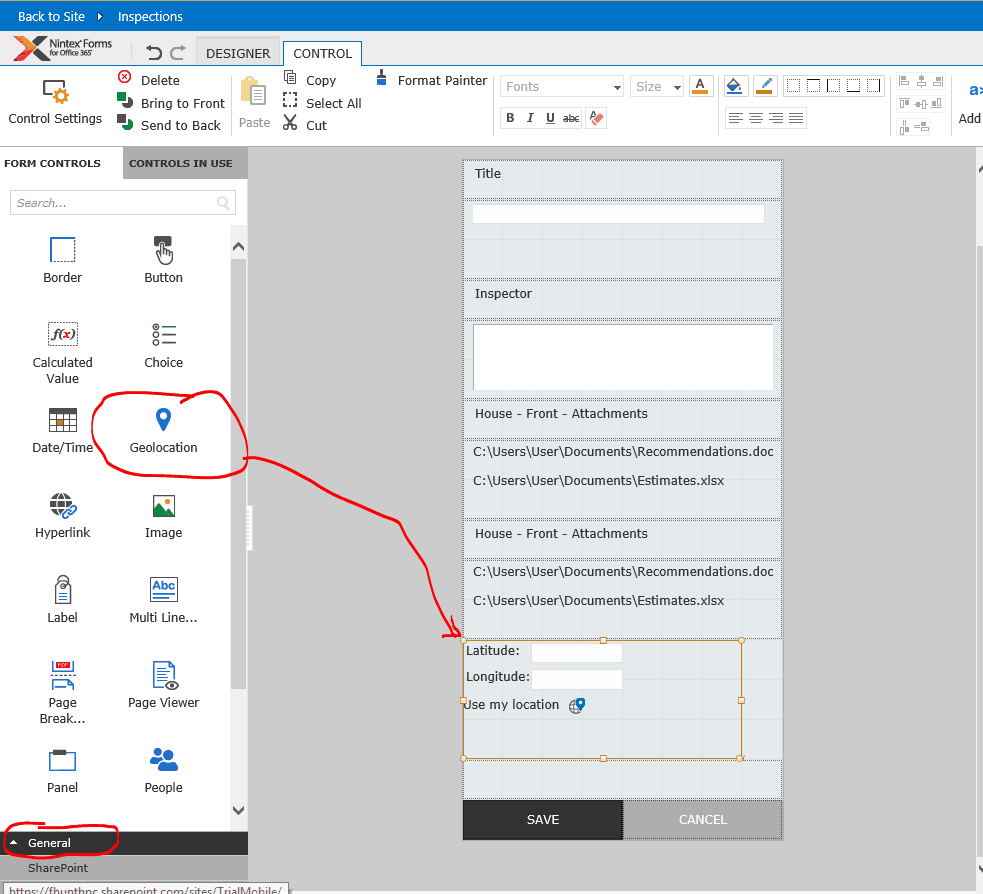Click the Use my location globe icon

[x=577, y=705]
